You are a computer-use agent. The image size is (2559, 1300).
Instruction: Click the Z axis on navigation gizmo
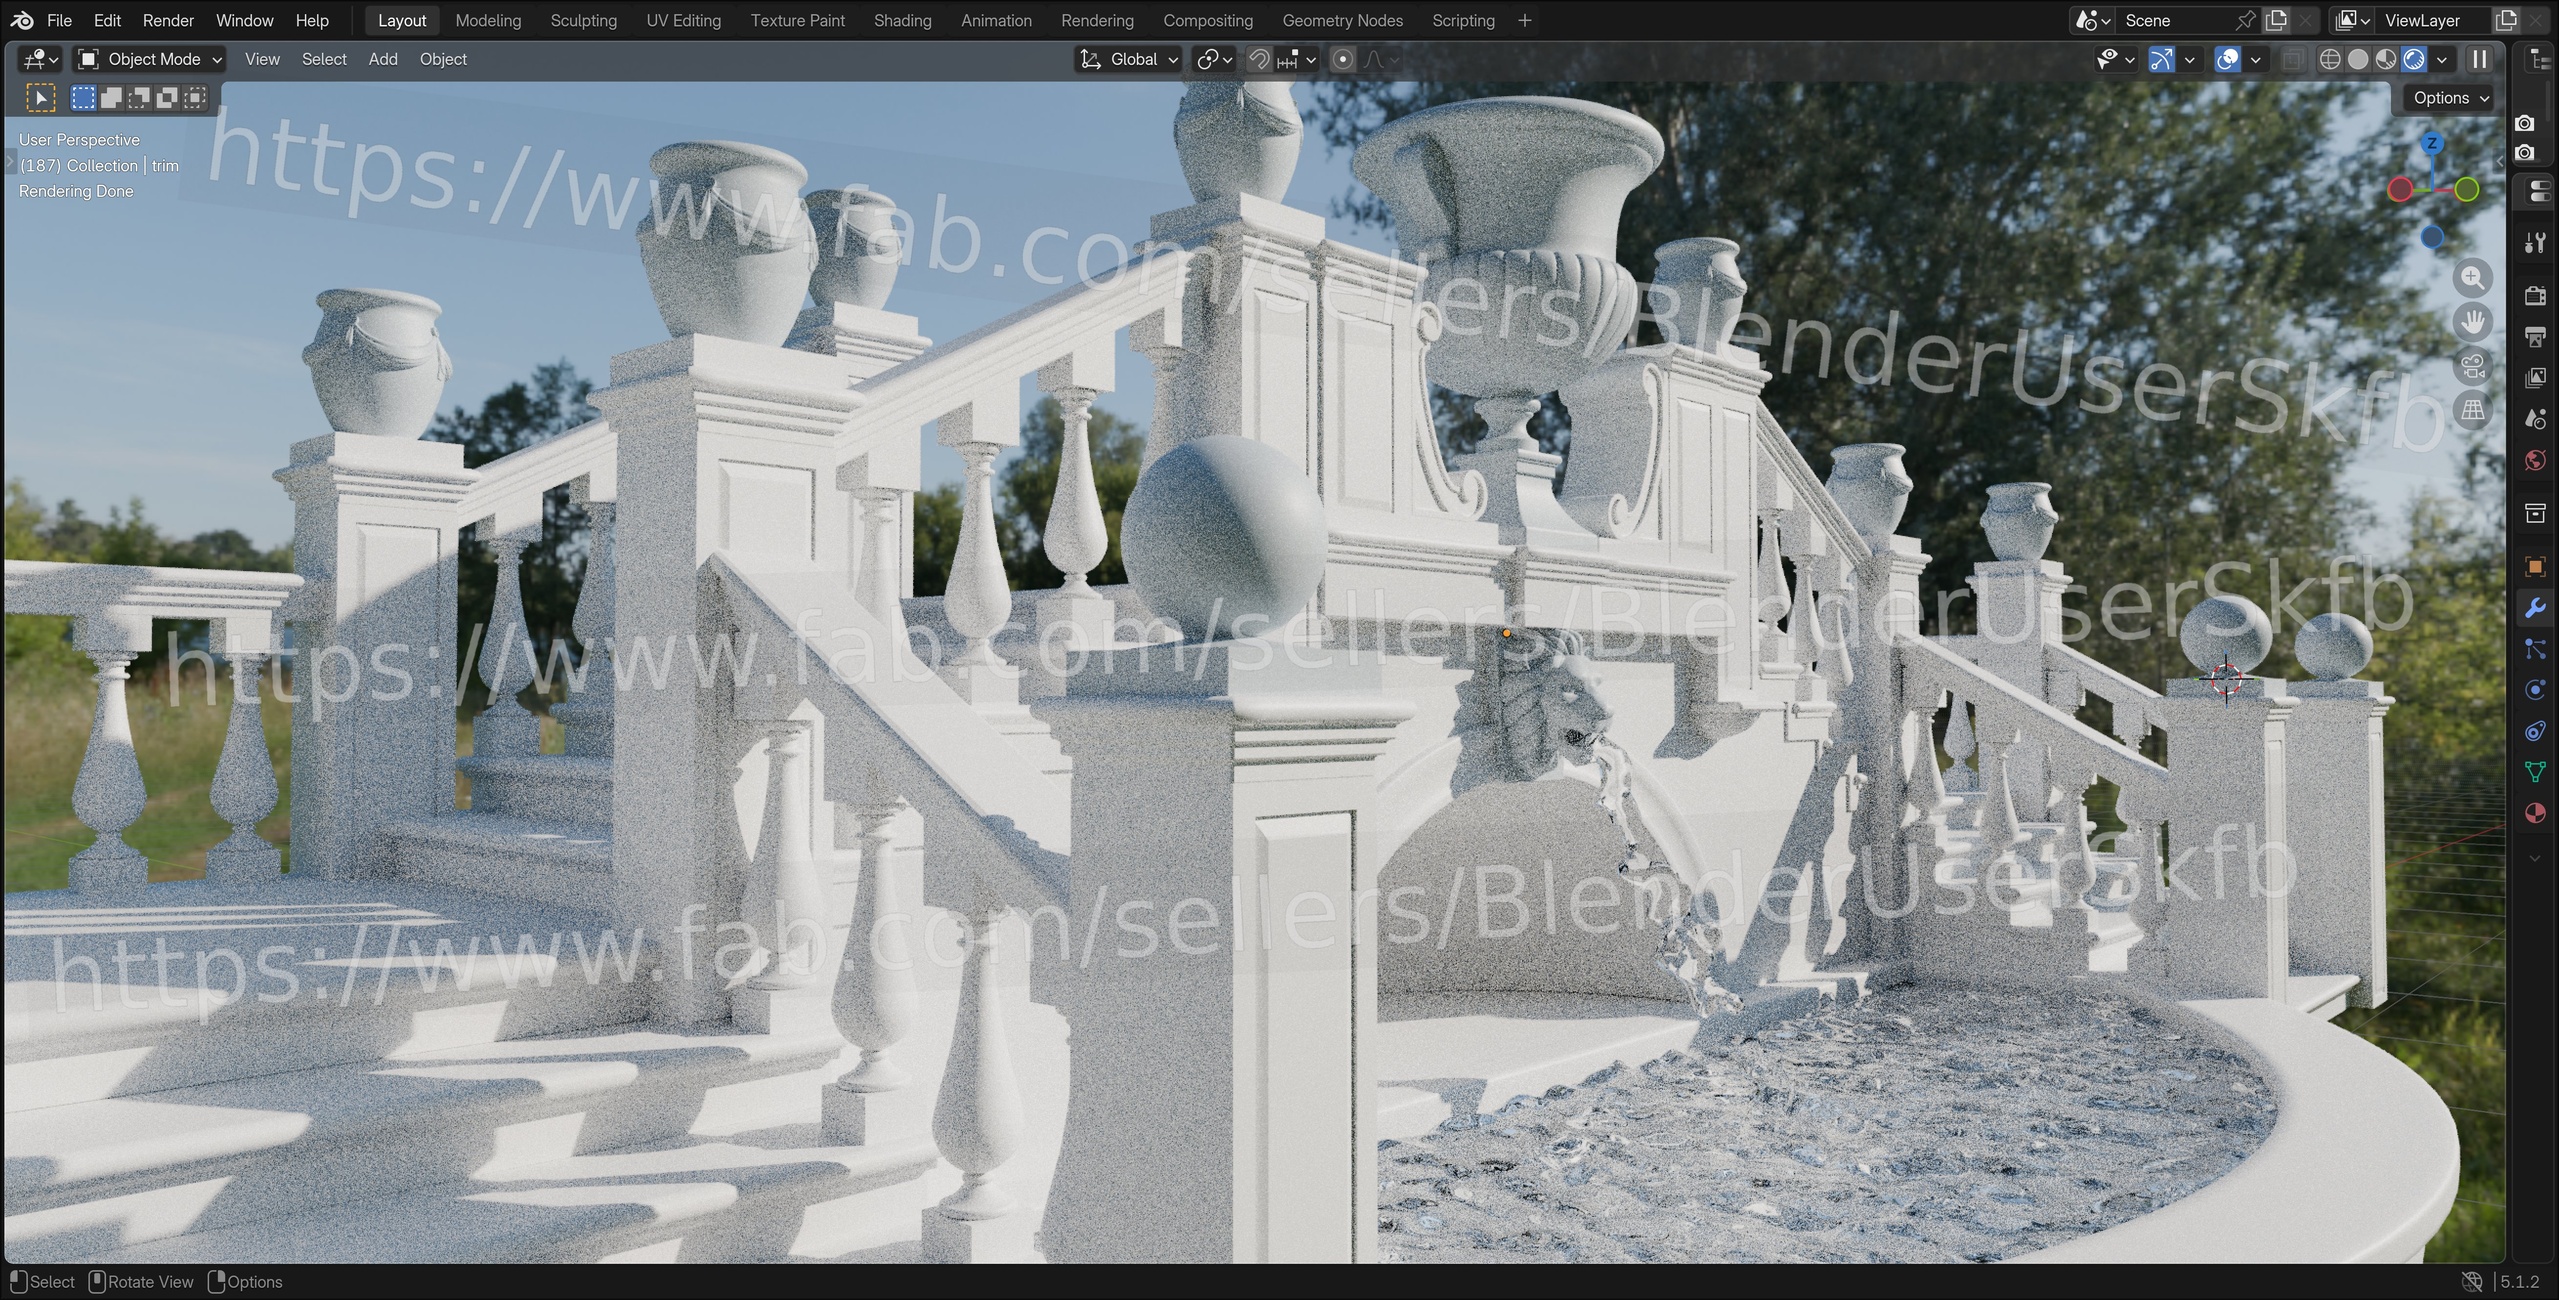click(x=2432, y=144)
